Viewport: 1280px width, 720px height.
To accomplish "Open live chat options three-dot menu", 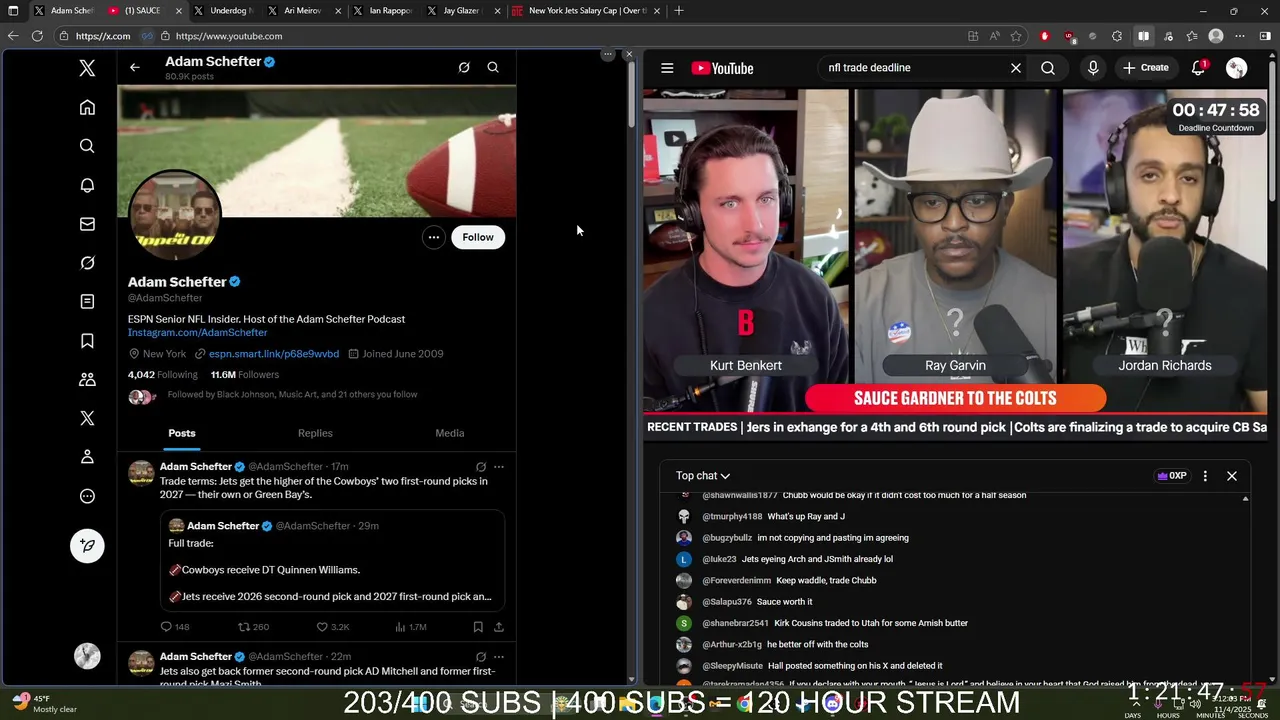I will click(x=1205, y=476).
